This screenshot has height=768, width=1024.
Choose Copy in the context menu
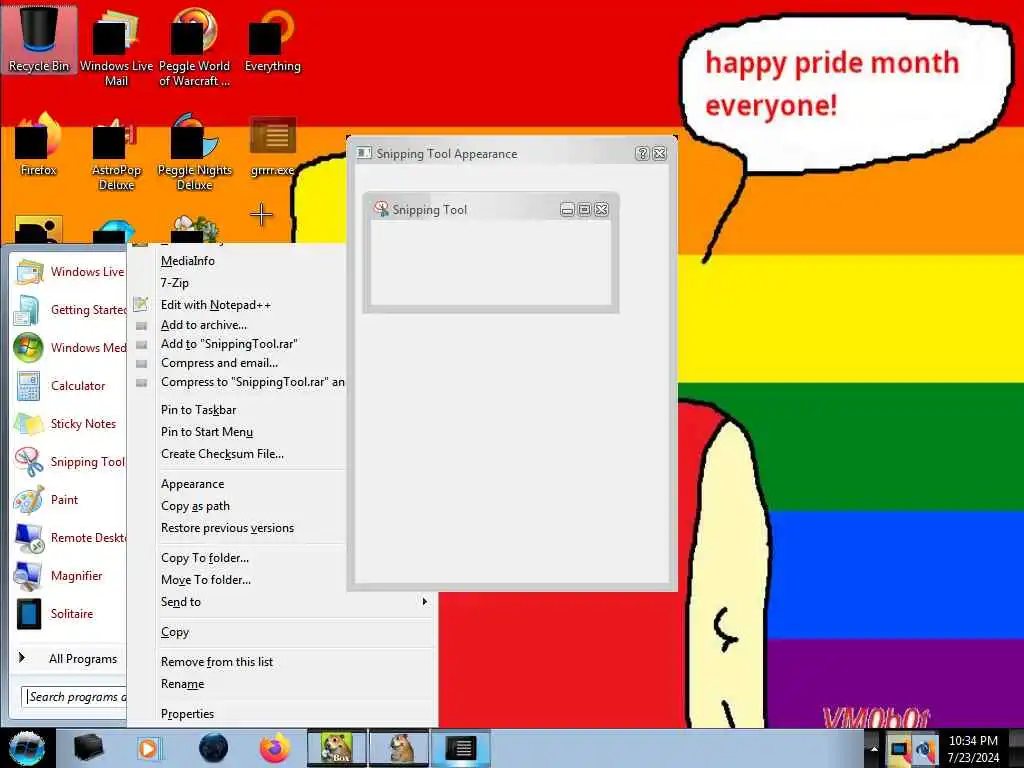pos(175,632)
